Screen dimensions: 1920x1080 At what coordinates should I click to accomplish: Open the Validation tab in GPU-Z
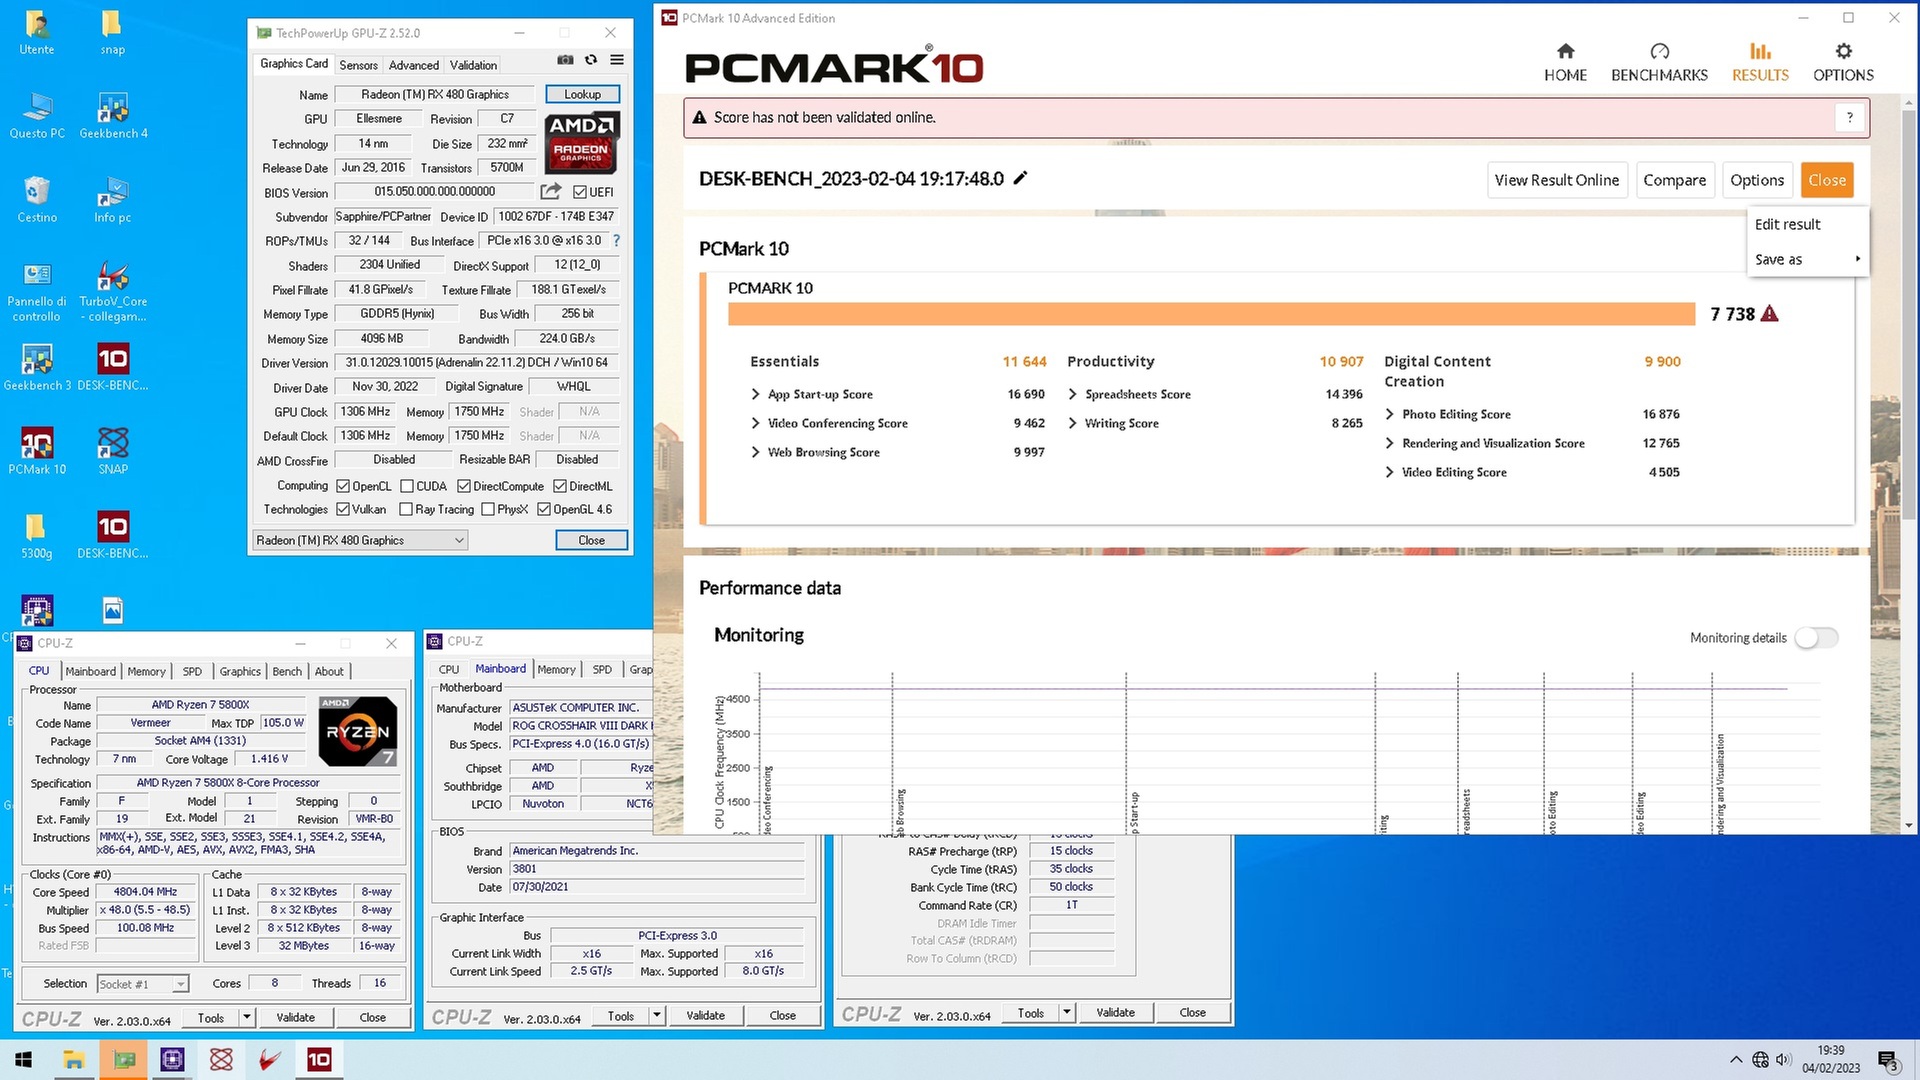tap(473, 65)
